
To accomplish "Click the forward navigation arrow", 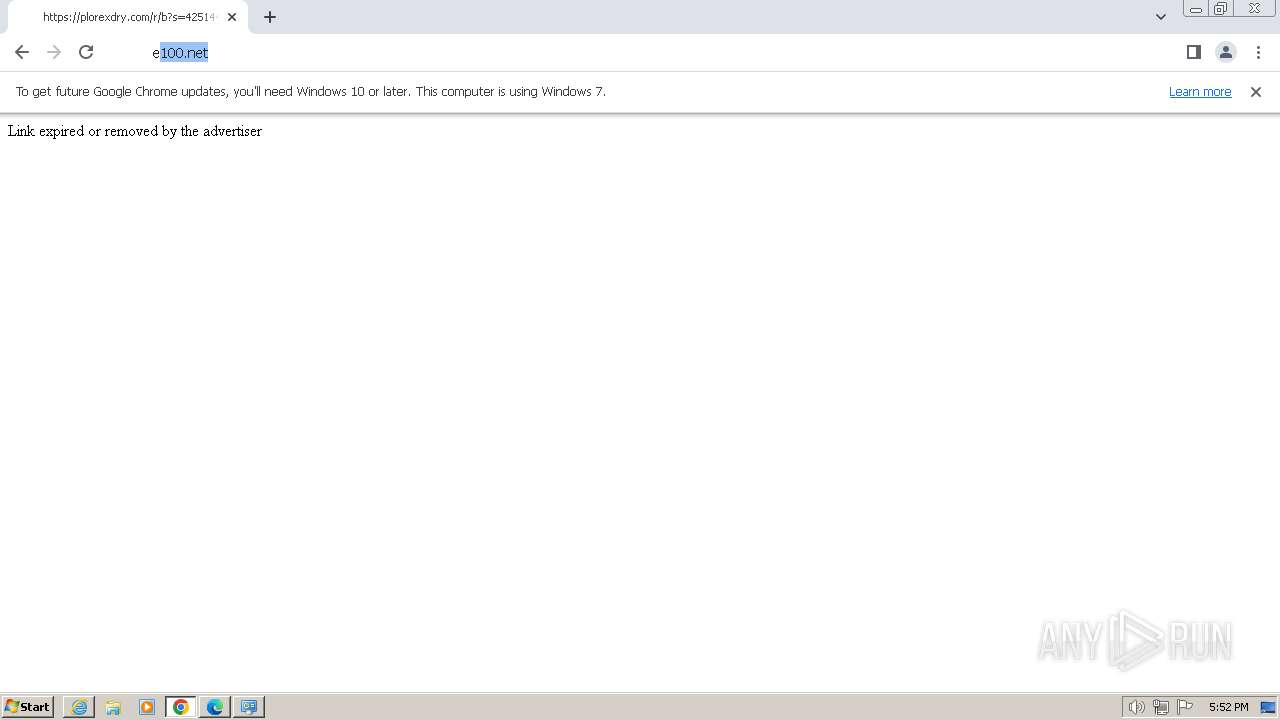I will coord(54,52).
